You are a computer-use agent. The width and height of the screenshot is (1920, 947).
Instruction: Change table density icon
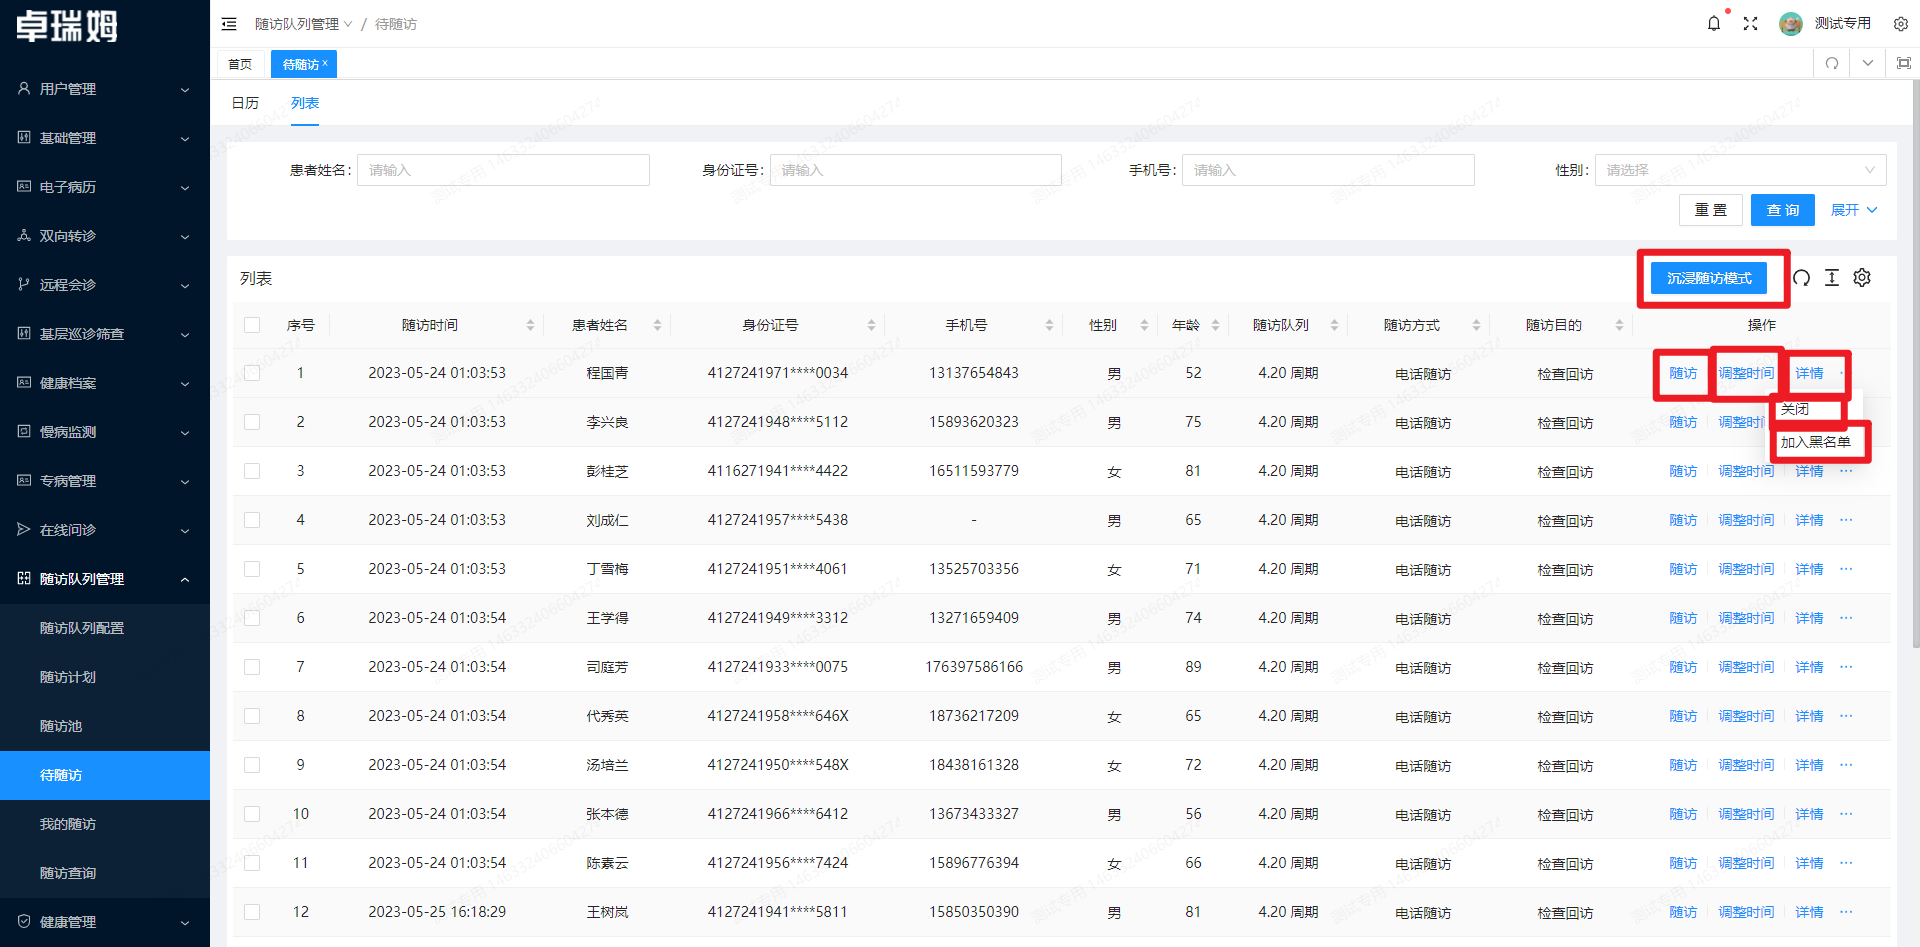click(x=1832, y=278)
